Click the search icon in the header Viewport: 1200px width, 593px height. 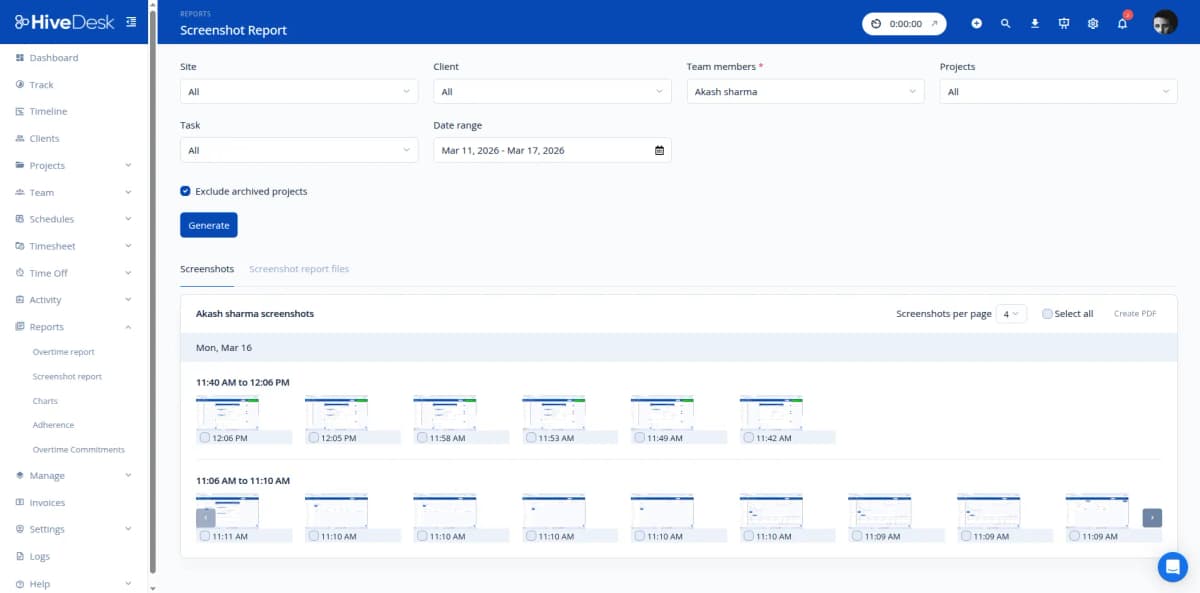[x=1006, y=22]
